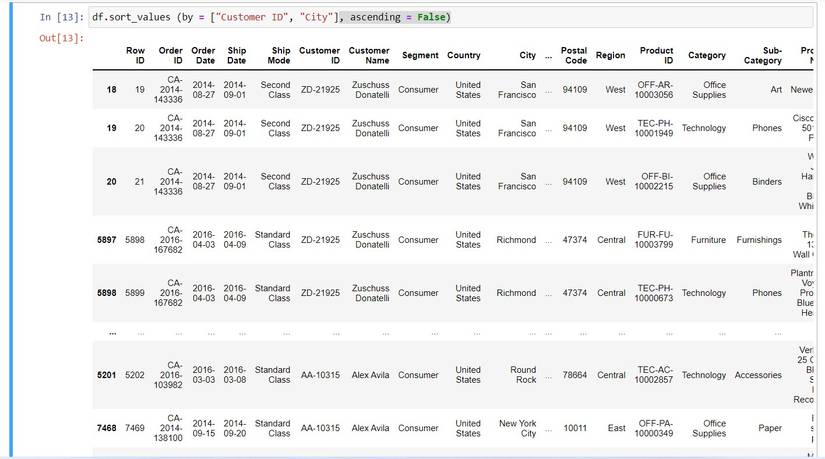
Task: Click Customer ID AA-10315 in row 7468
Action: tap(320, 428)
